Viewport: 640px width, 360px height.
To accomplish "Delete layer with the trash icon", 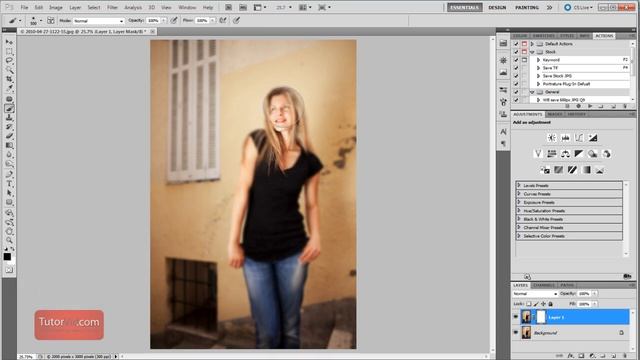I will tap(624, 356).
